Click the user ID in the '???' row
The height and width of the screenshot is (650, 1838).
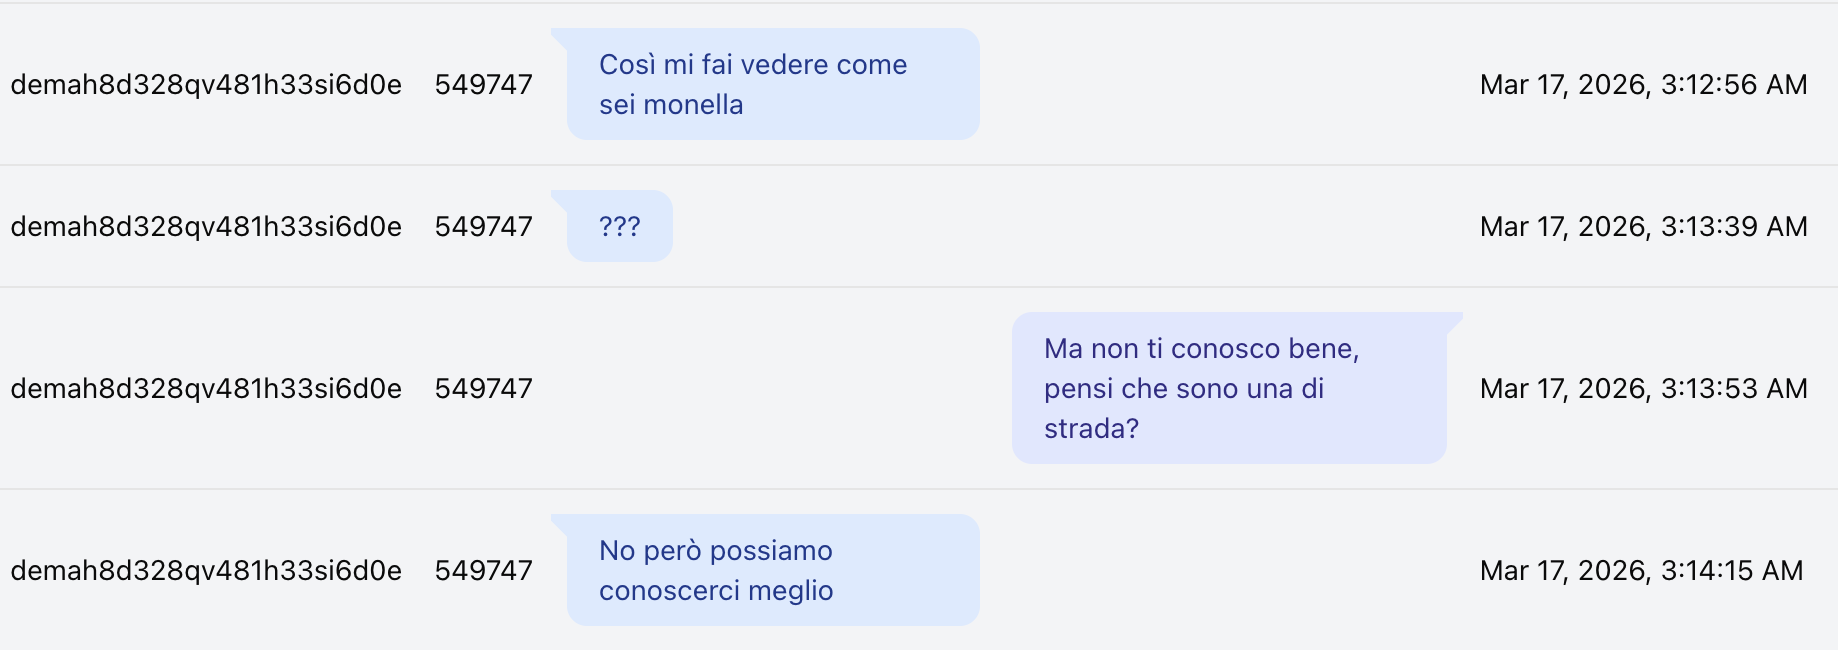pyautogui.click(x=206, y=227)
